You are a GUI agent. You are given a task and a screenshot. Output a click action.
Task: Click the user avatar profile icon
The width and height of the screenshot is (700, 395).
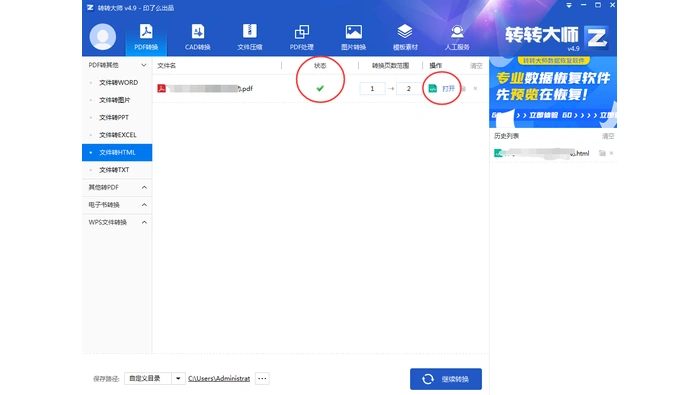pyautogui.click(x=103, y=37)
